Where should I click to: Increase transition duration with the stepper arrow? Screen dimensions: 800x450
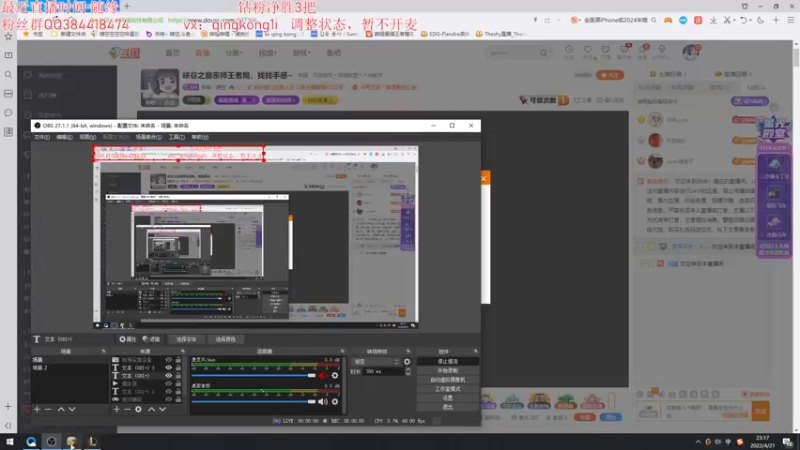pyautogui.click(x=408, y=369)
